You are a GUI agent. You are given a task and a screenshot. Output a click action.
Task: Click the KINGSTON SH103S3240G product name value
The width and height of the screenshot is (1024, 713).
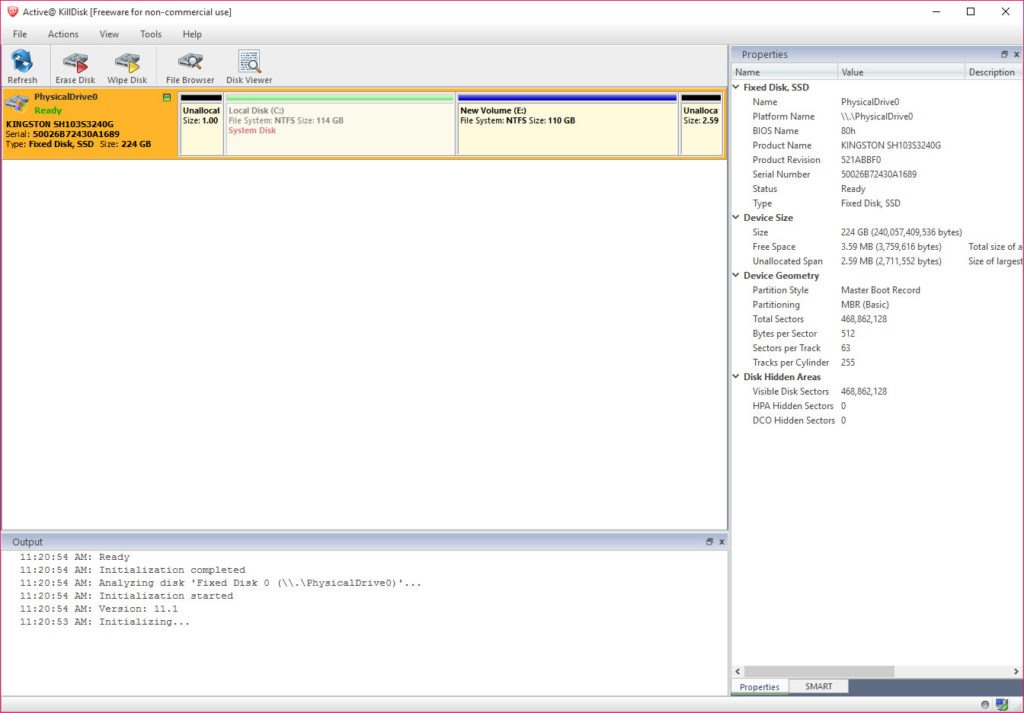(x=891, y=145)
